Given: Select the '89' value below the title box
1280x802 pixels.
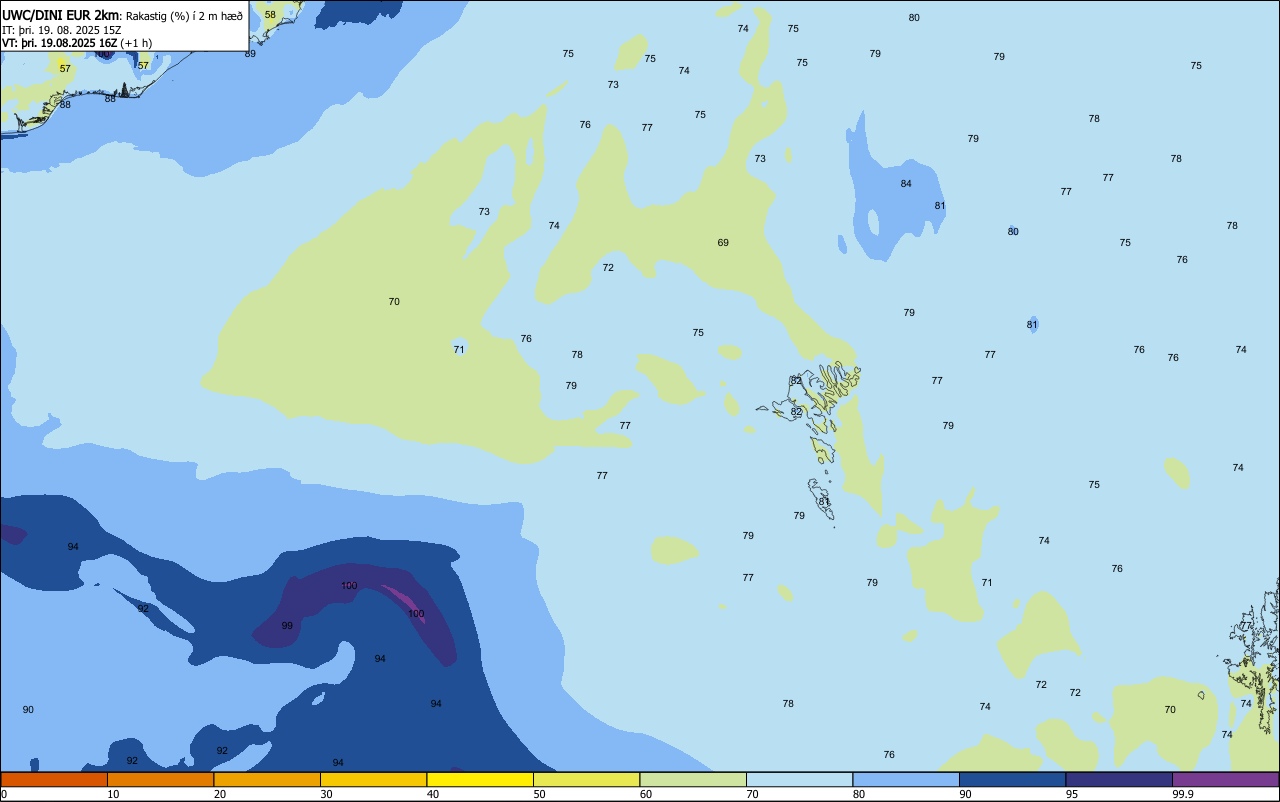Looking at the screenshot, I should [x=250, y=54].
